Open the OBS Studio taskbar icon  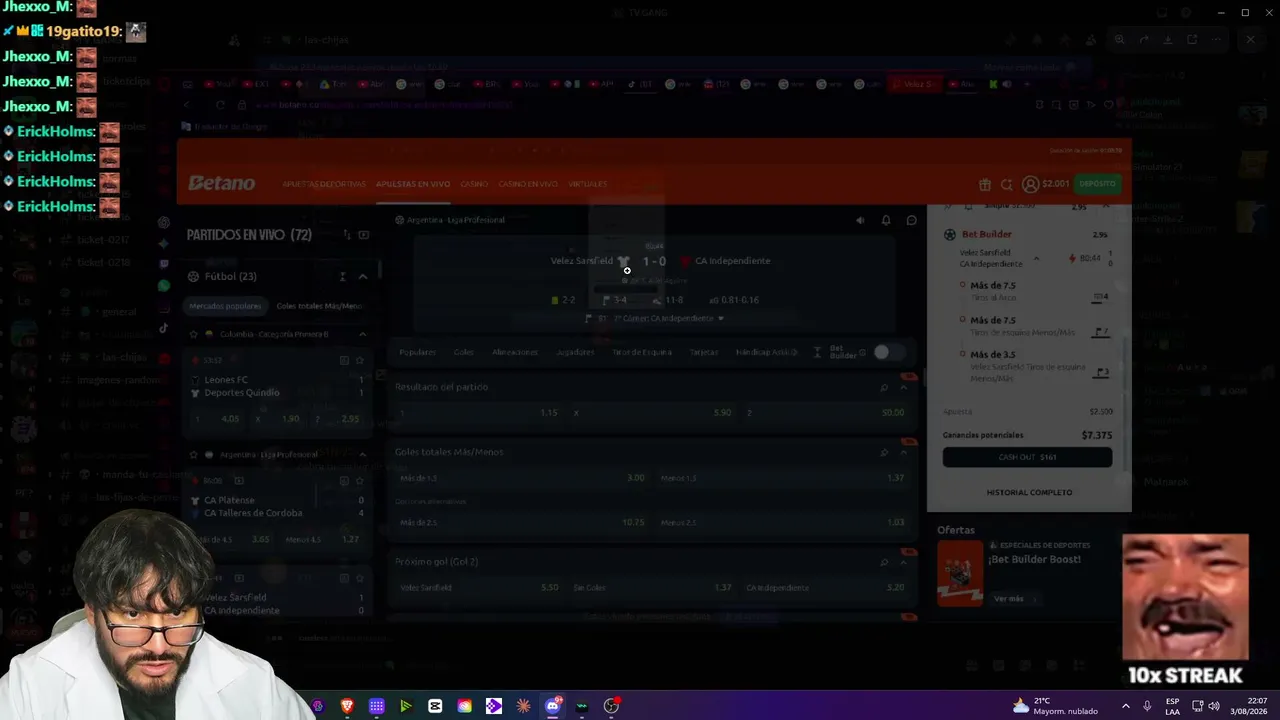pyautogui.click(x=611, y=706)
